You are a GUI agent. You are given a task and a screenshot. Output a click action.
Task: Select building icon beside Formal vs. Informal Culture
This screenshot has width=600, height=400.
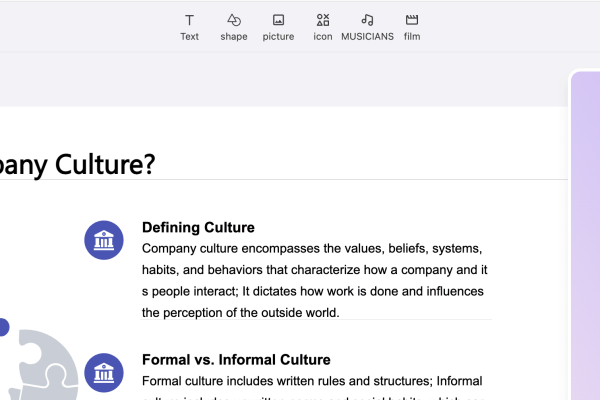[103, 372]
